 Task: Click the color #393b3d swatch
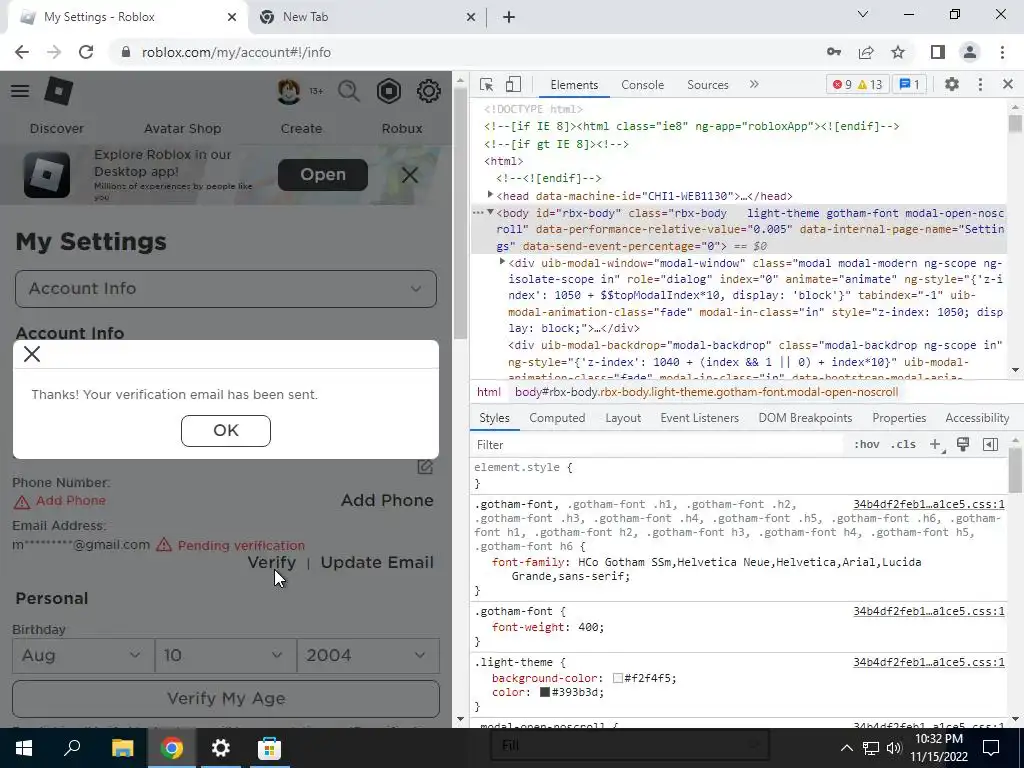[x=545, y=692]
